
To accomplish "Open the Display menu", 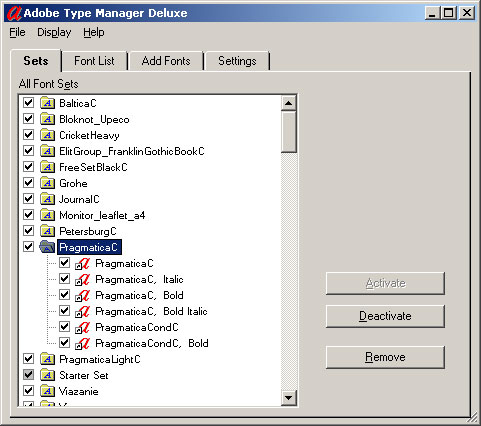I will (x=54, y=32).
